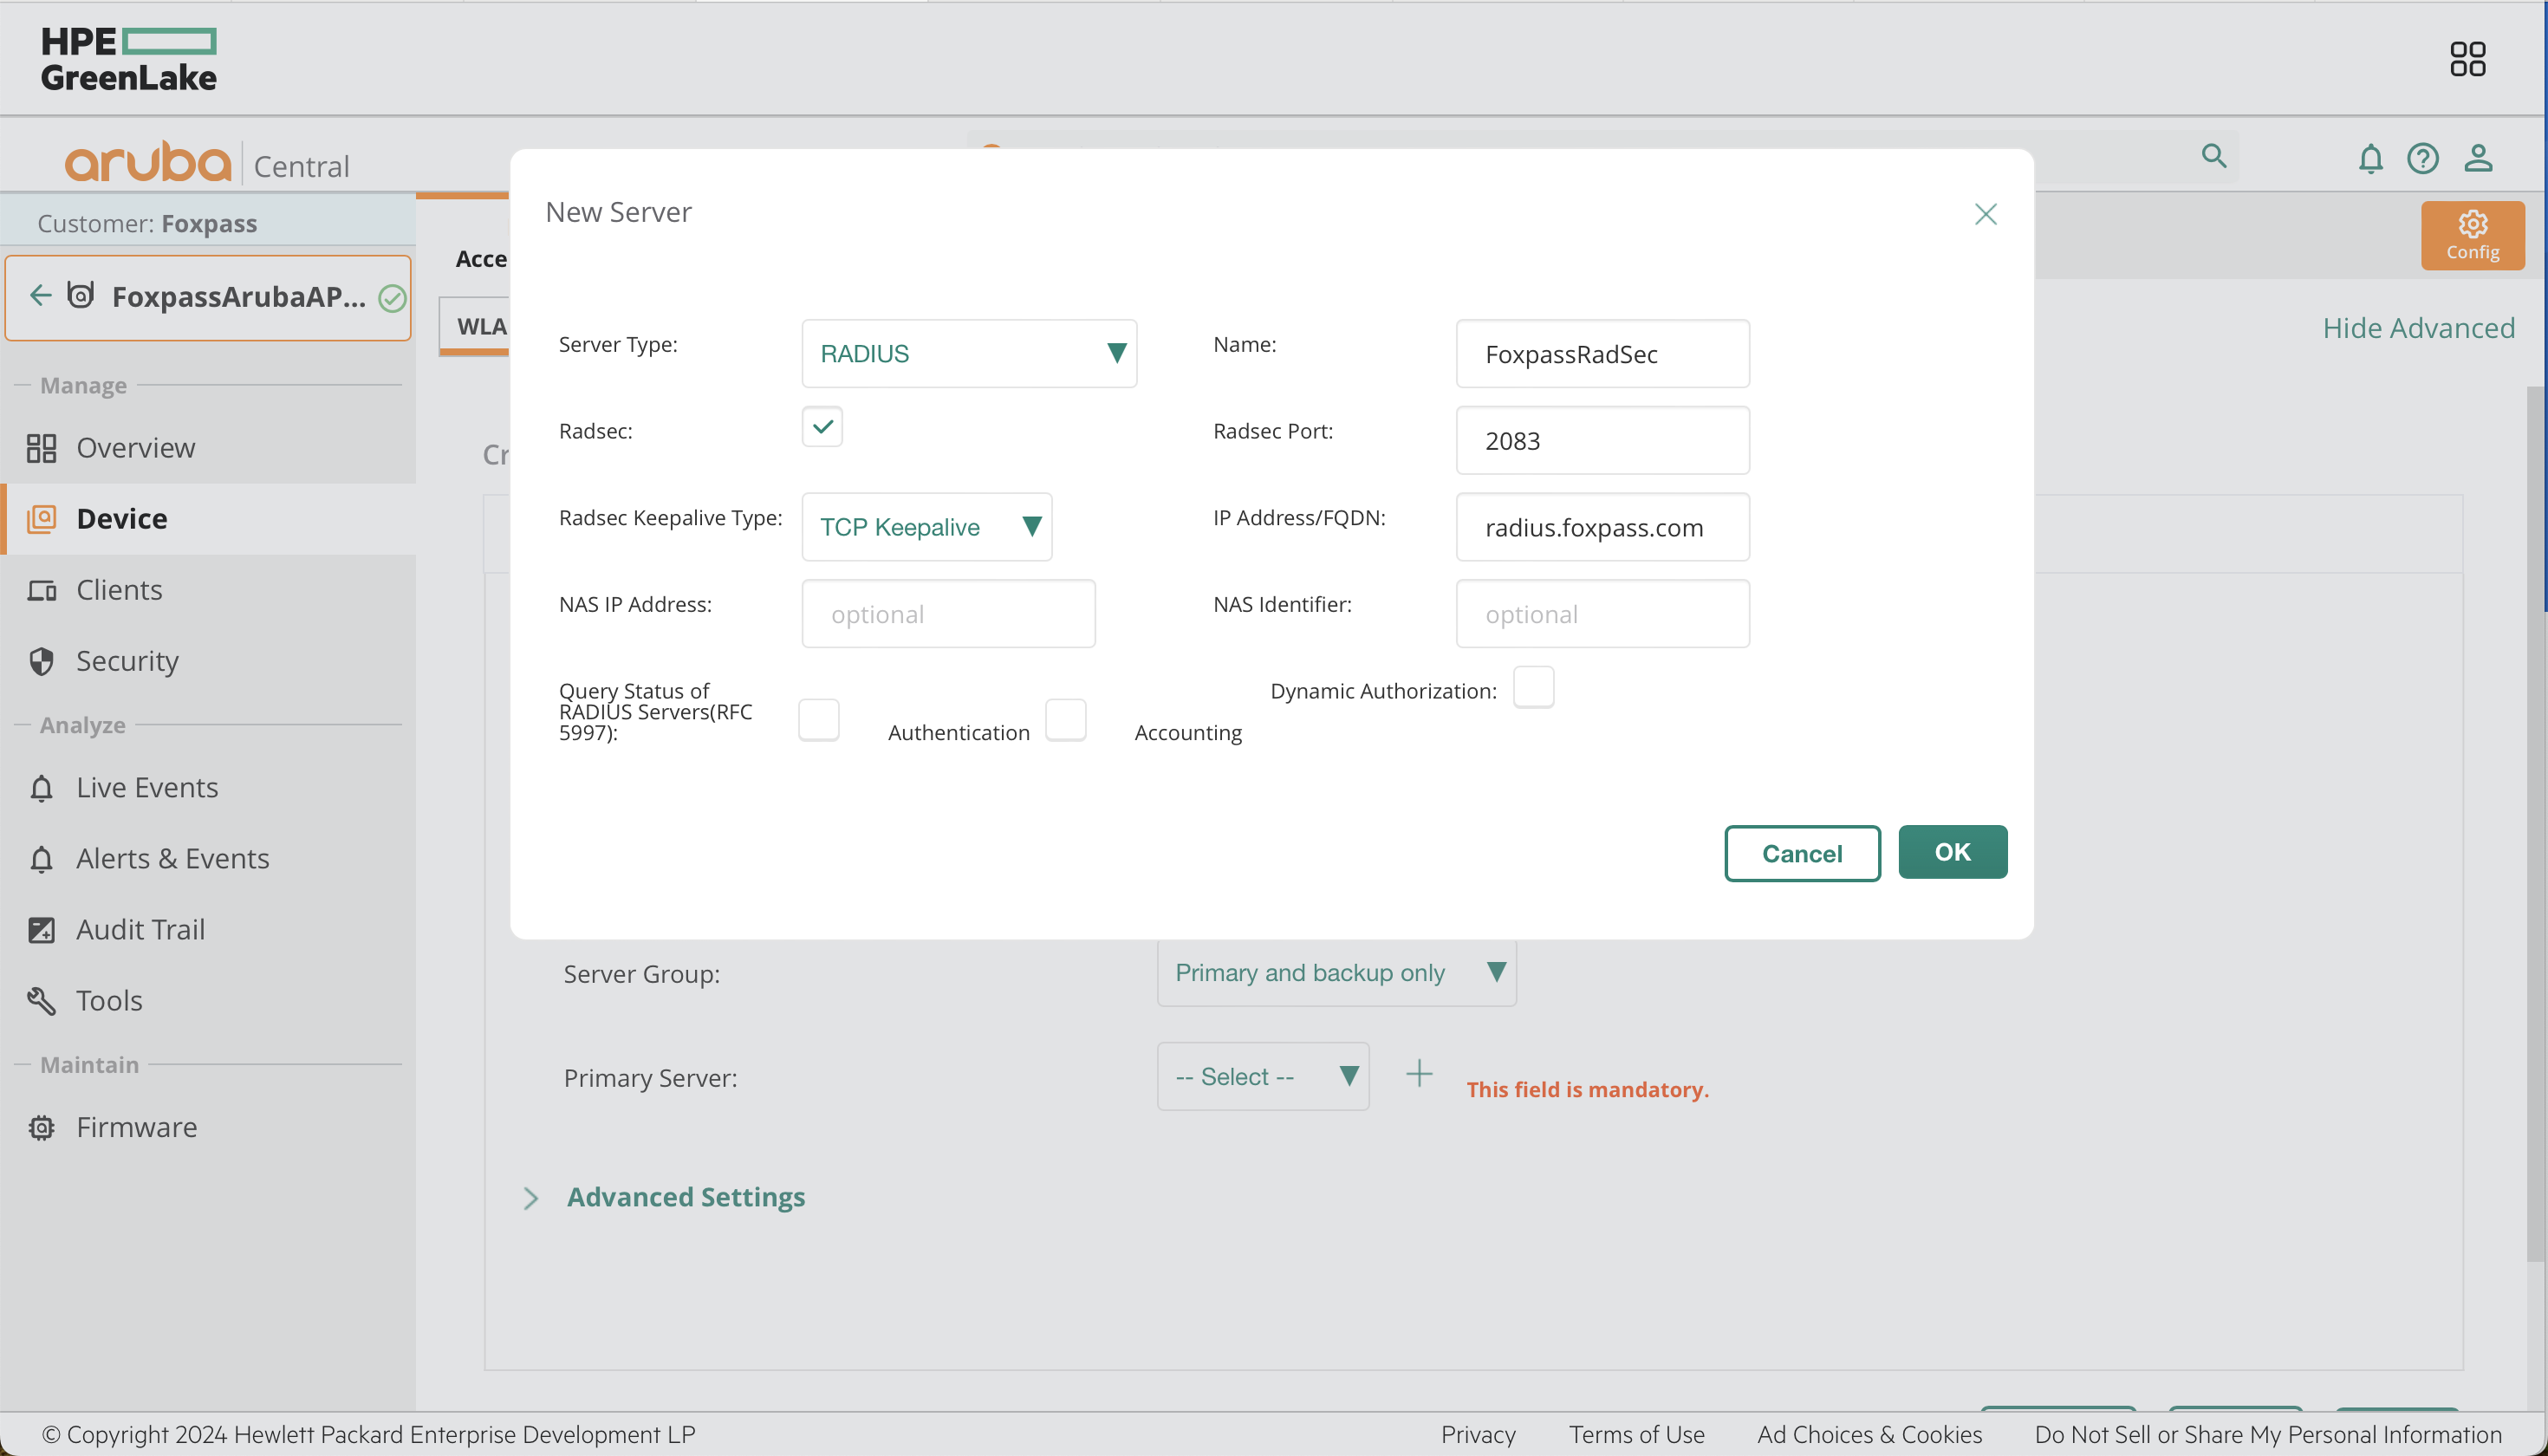Uncheck the Radsec checkbox

[x=822, y=427]
